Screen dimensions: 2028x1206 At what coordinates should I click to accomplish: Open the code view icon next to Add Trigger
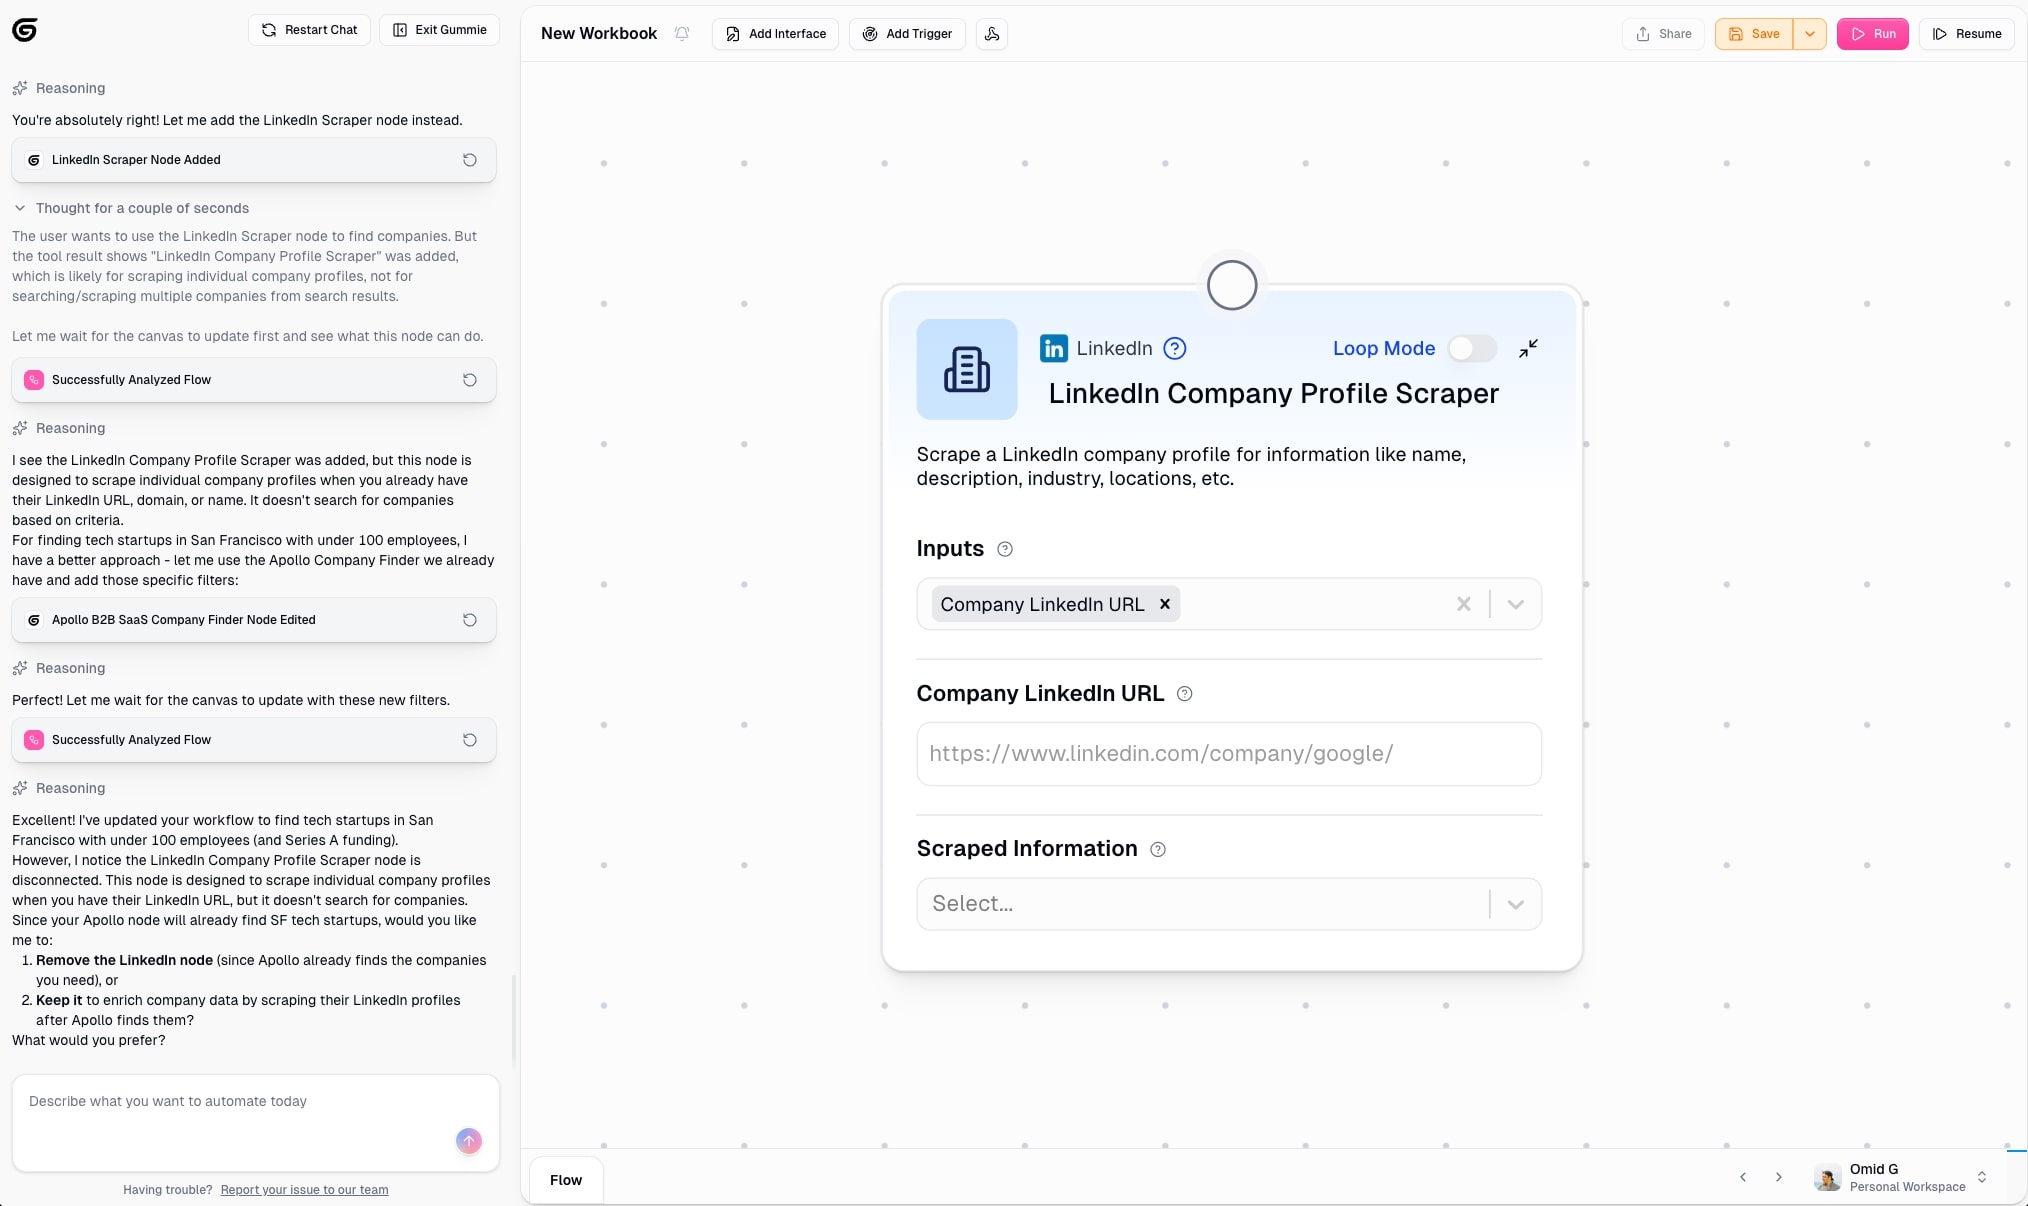click(991, 34)
